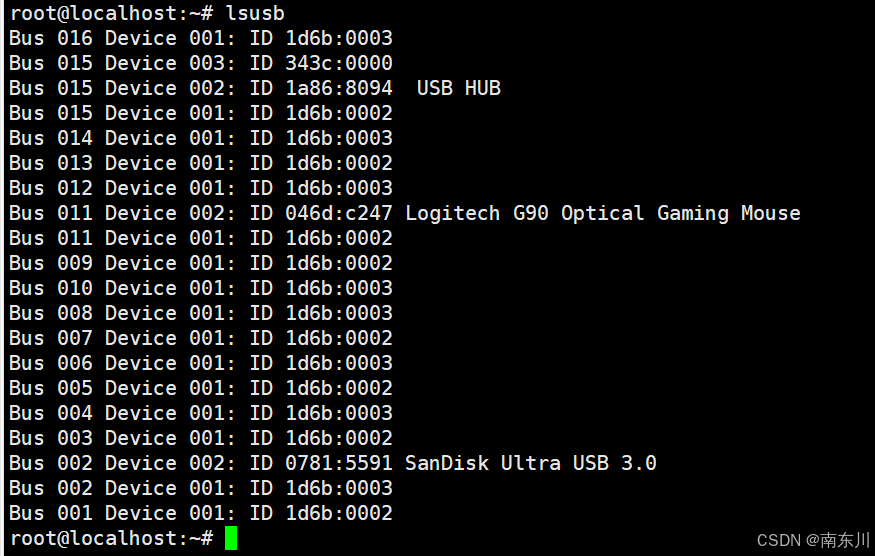Click the Bus 005 Device 001 line
The width and height of the screenshot is (875, 556).
tap(201, 388)
